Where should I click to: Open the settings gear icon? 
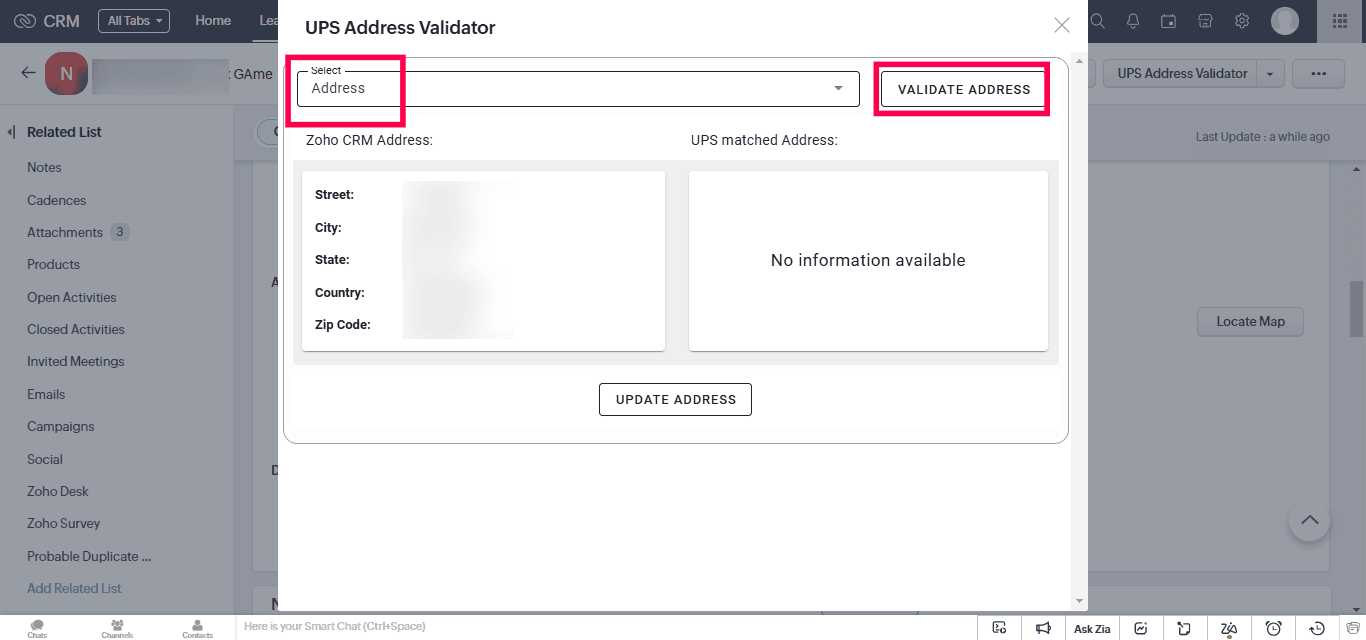click(x=1242, y=21)
